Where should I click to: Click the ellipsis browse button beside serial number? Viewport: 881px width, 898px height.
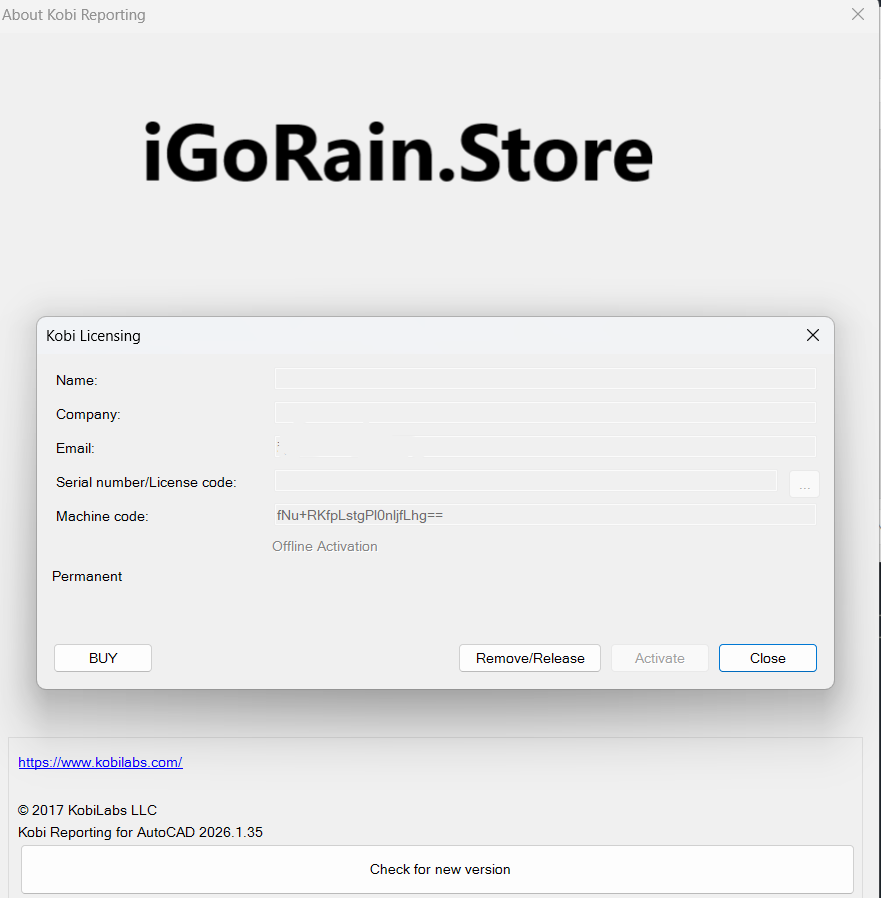[x=804, y=484]
